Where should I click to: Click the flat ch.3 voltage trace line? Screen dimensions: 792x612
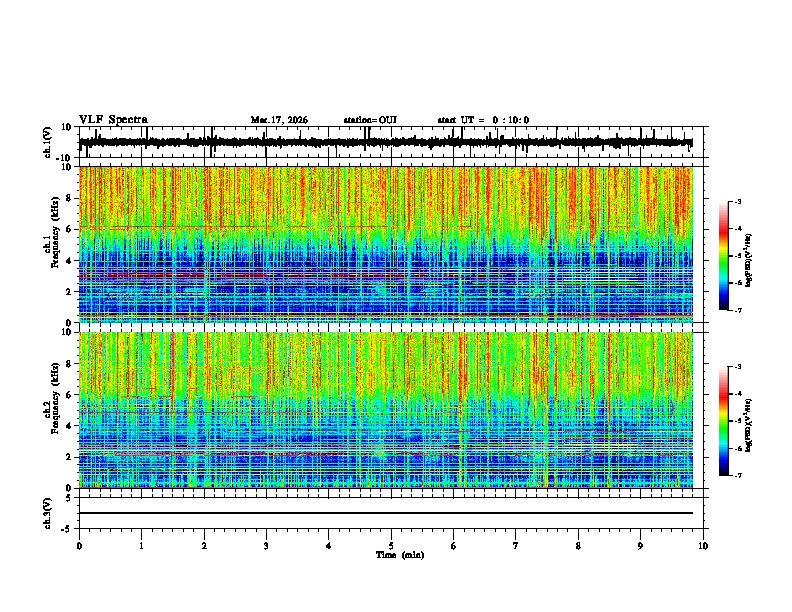click(386, 513)
